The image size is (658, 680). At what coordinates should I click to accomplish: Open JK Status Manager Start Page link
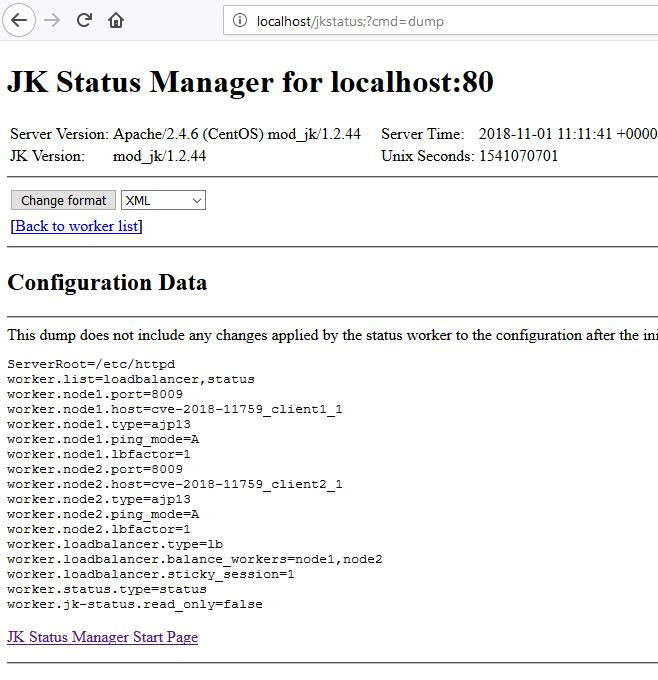point(102,637)
